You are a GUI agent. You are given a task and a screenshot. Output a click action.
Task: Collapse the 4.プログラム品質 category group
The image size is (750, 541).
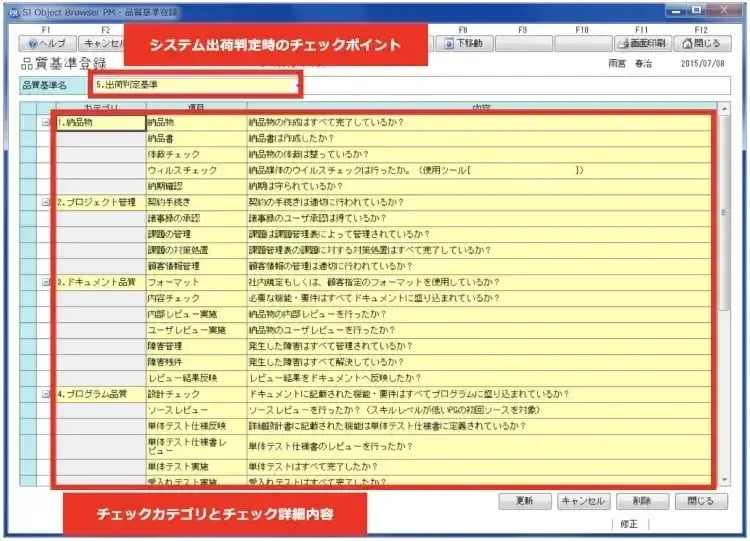tap(46, 394)
